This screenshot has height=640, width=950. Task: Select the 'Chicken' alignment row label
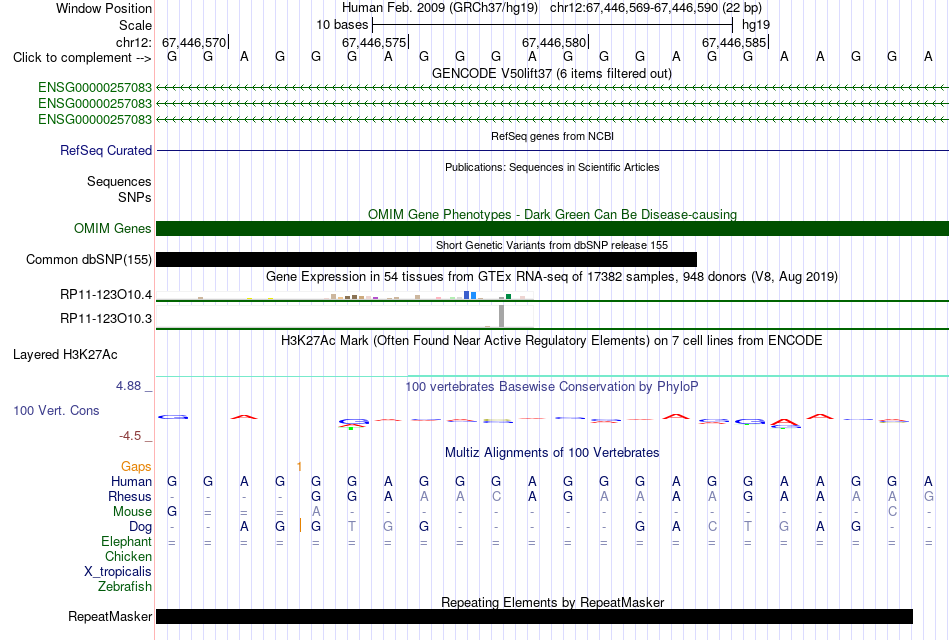128,556
